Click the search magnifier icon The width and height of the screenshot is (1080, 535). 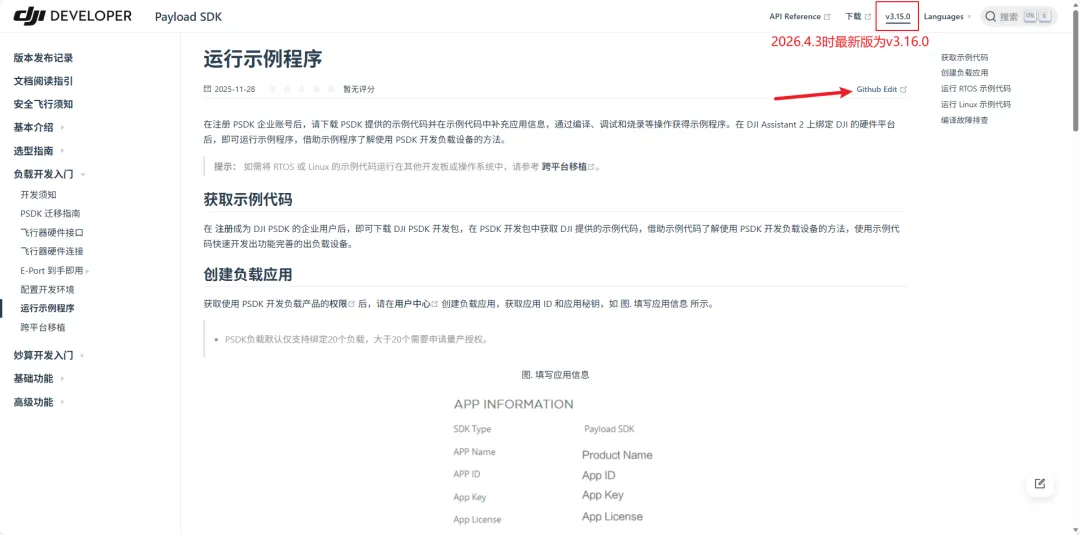tap(990, 17)
